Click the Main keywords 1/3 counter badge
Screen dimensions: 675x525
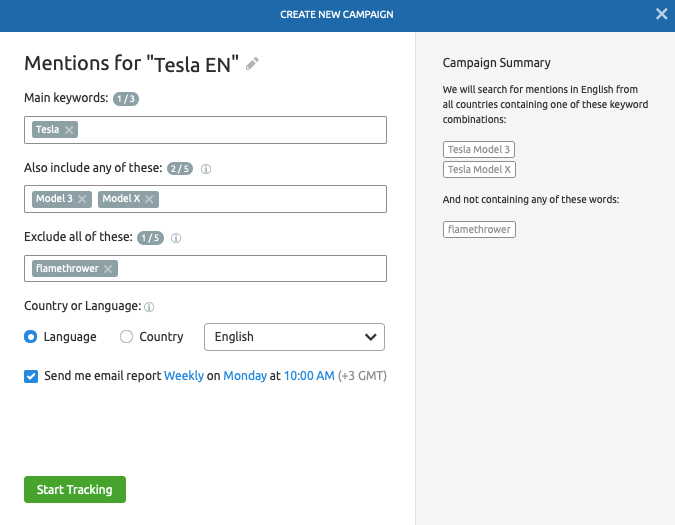point(126,99)
